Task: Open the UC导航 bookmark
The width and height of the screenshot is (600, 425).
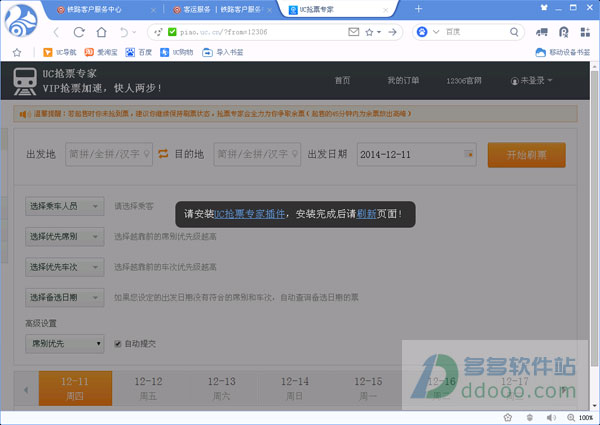Action: point(60,52)
